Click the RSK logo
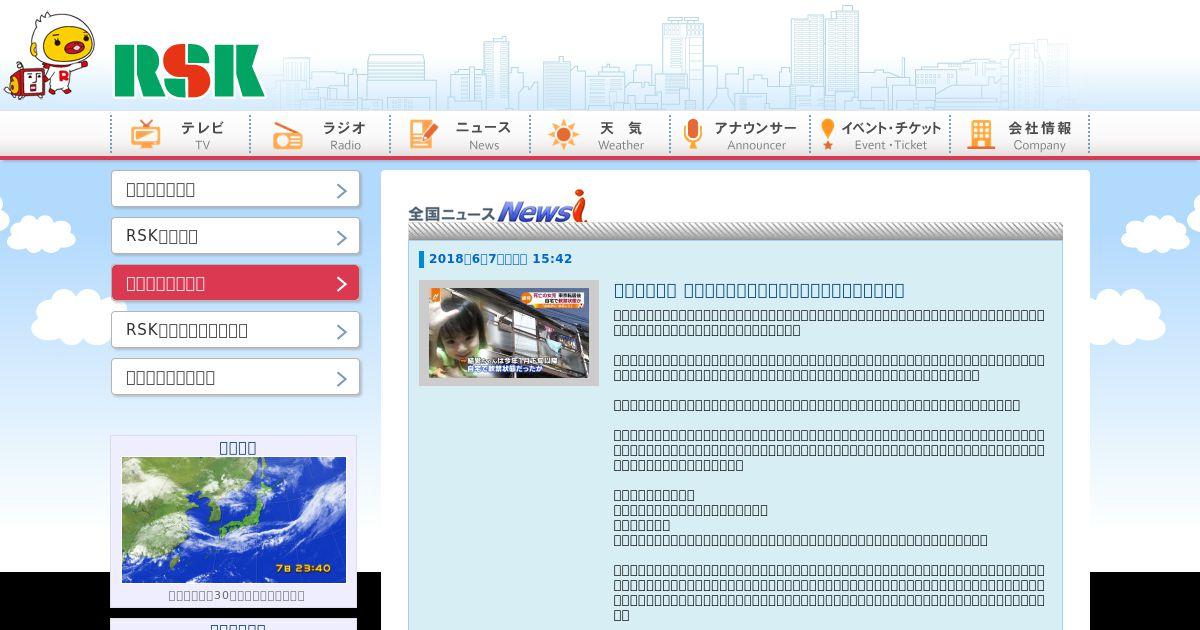Viewport: 1200px width, 630px height. tap(189, 70)
